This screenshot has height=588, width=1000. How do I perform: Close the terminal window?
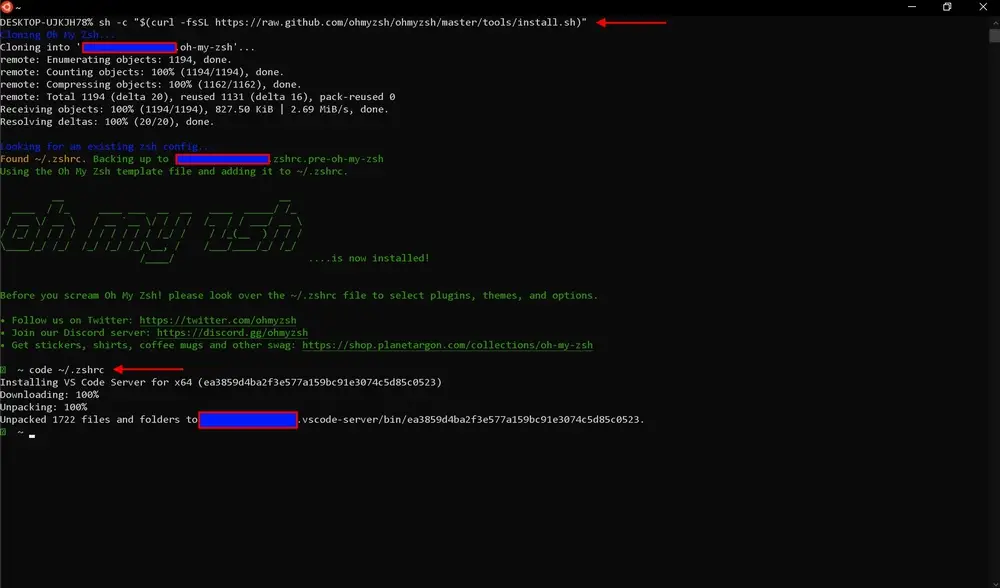(x=983, y=7)
